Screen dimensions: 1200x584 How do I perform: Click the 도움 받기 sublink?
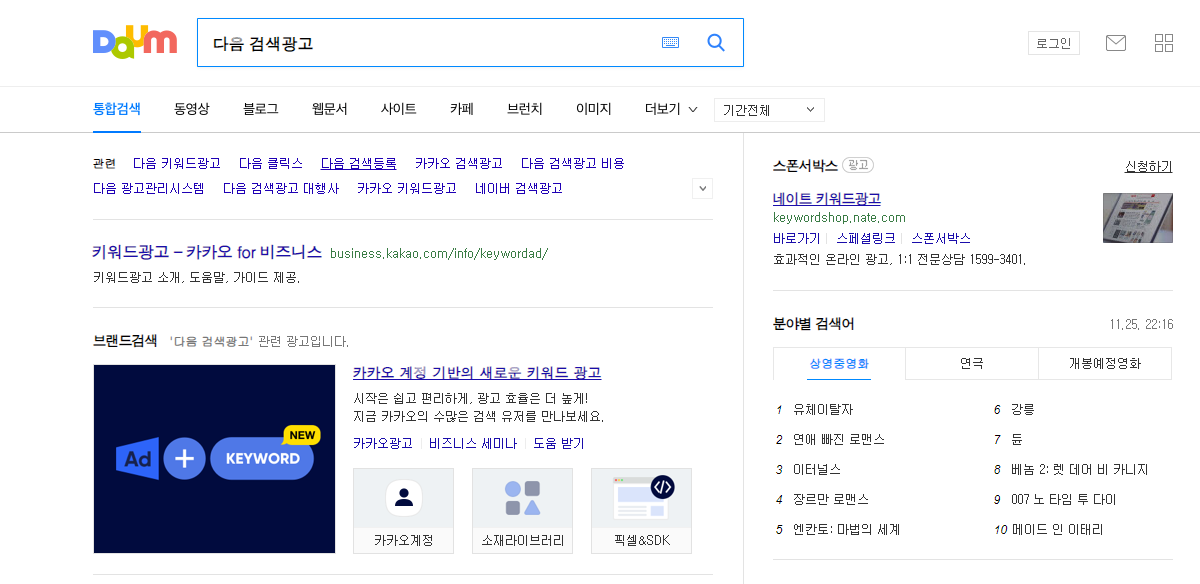click(x=559, y=443)
